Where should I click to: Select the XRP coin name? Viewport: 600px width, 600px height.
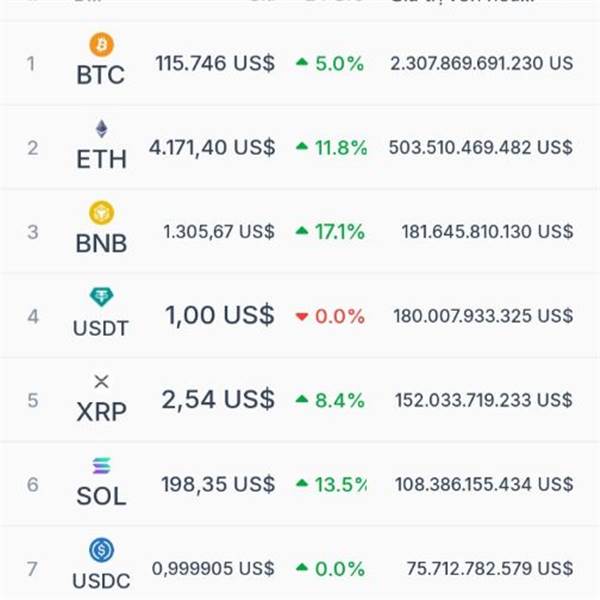101,412
